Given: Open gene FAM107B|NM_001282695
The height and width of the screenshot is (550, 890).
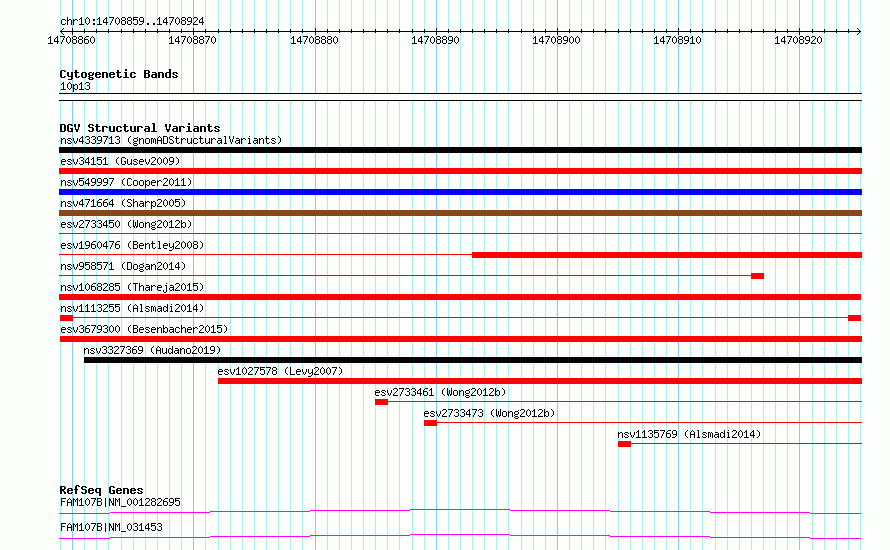Looking at the screenshot, I should [120, 502].
